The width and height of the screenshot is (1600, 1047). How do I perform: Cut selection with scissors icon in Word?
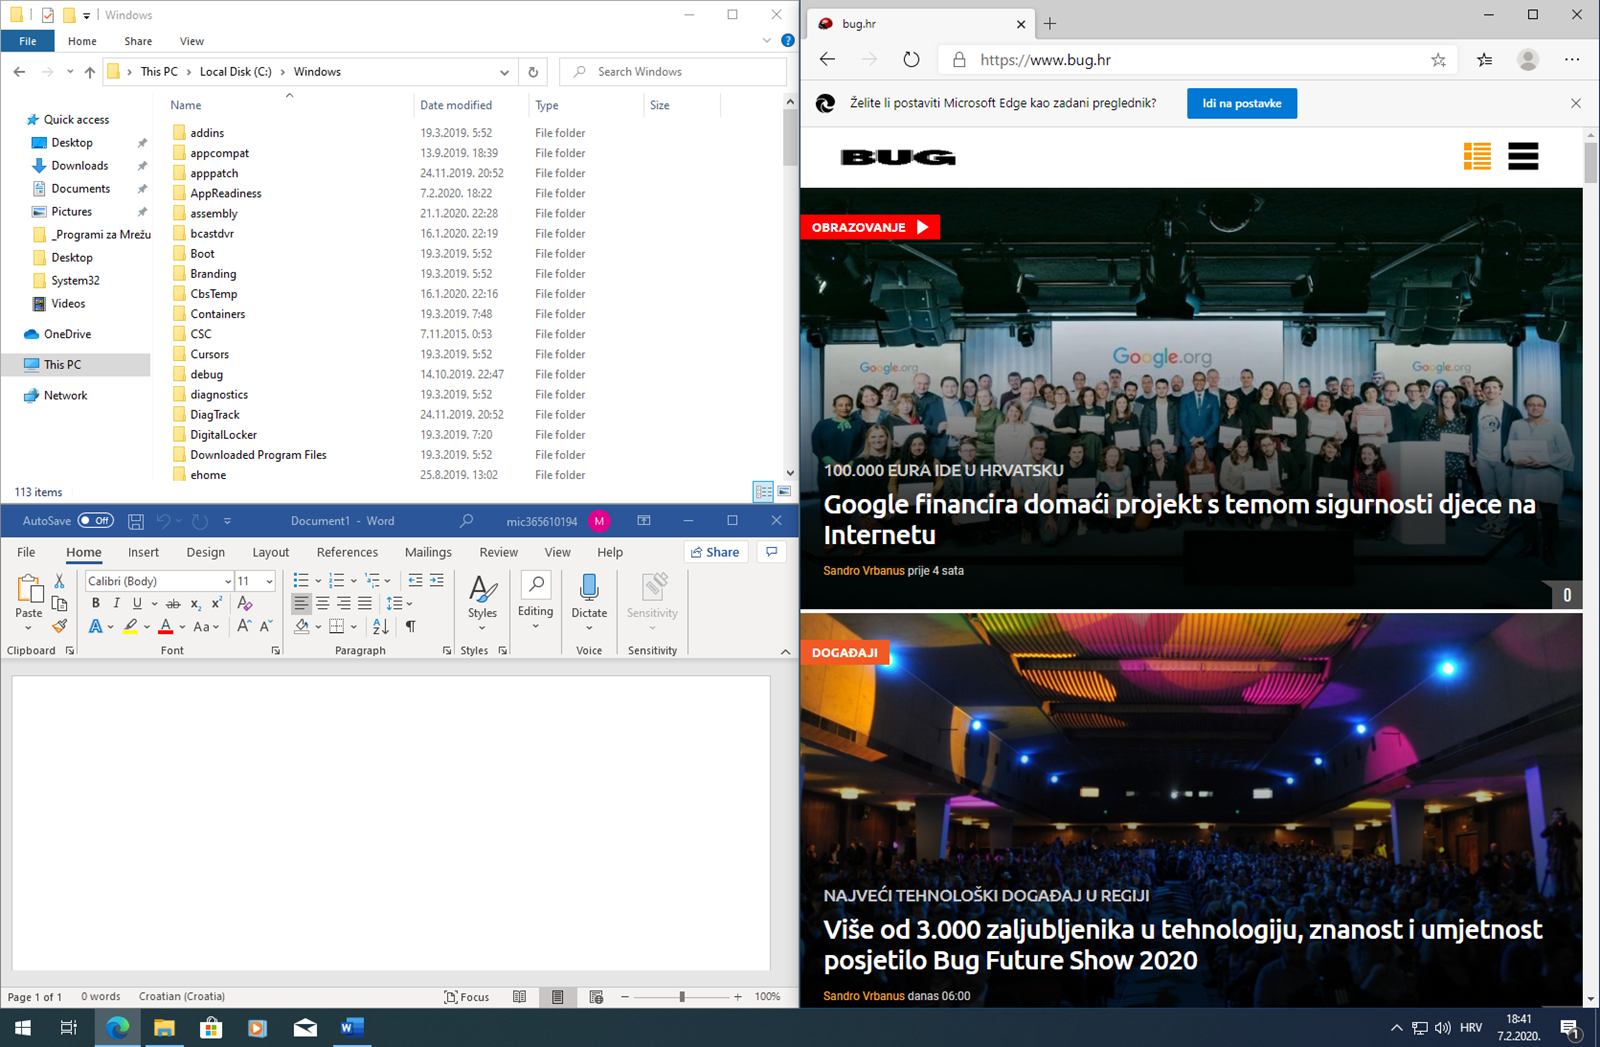click(x=59, y=581)
